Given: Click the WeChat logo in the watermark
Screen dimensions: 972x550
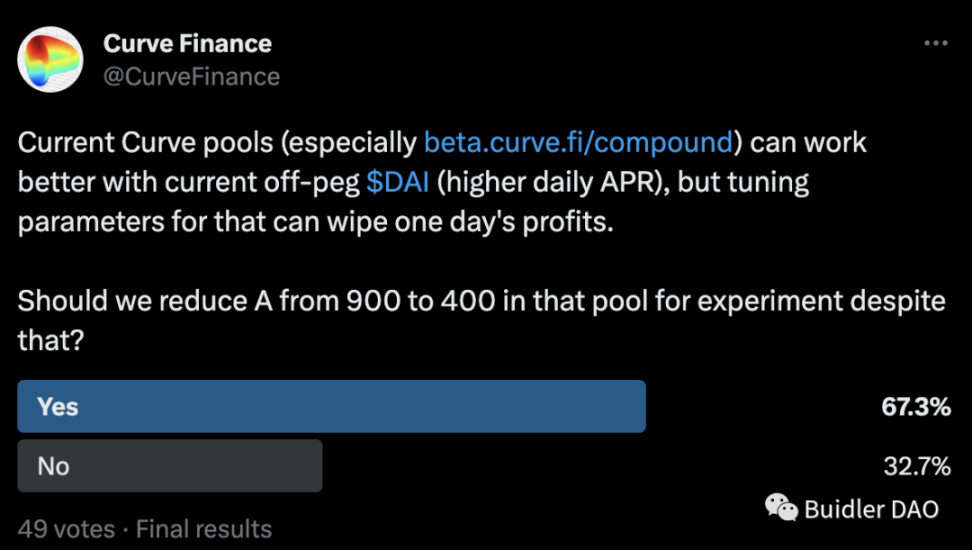Looking at the screenshot, I should 783,508.
